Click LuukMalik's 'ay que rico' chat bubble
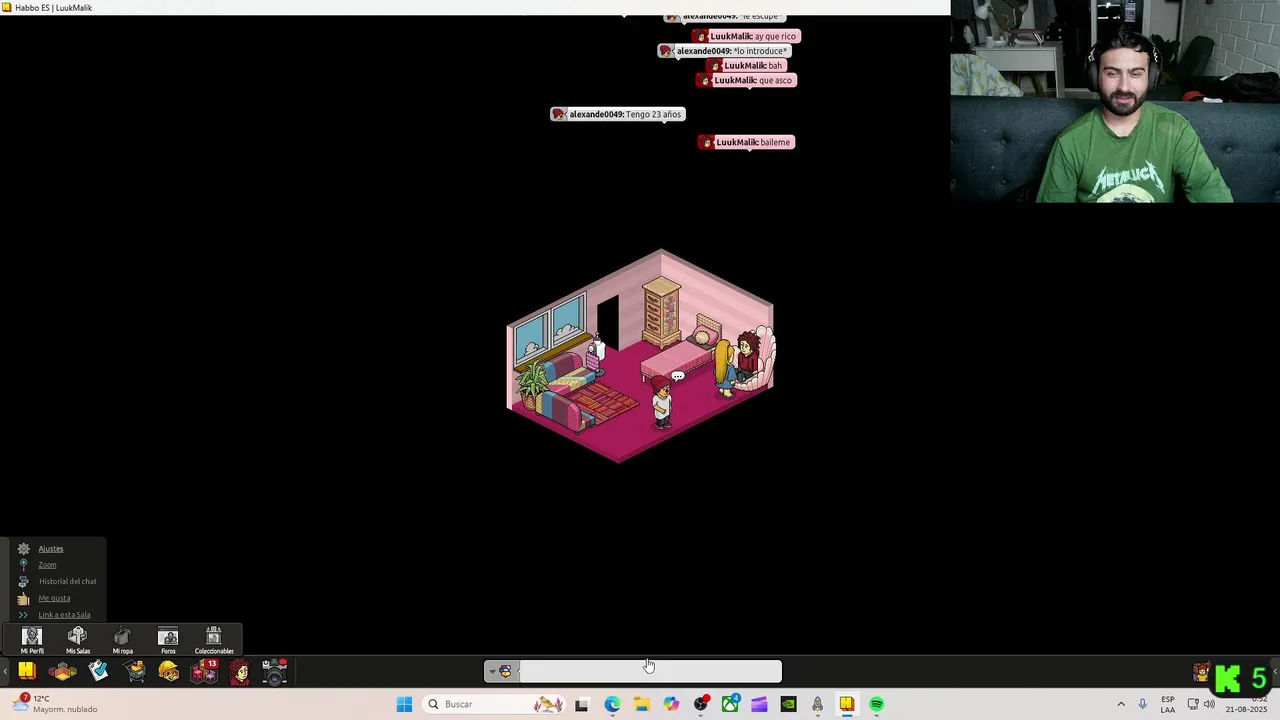Screen dimensions: 1280x720 (x=746, y=36)
